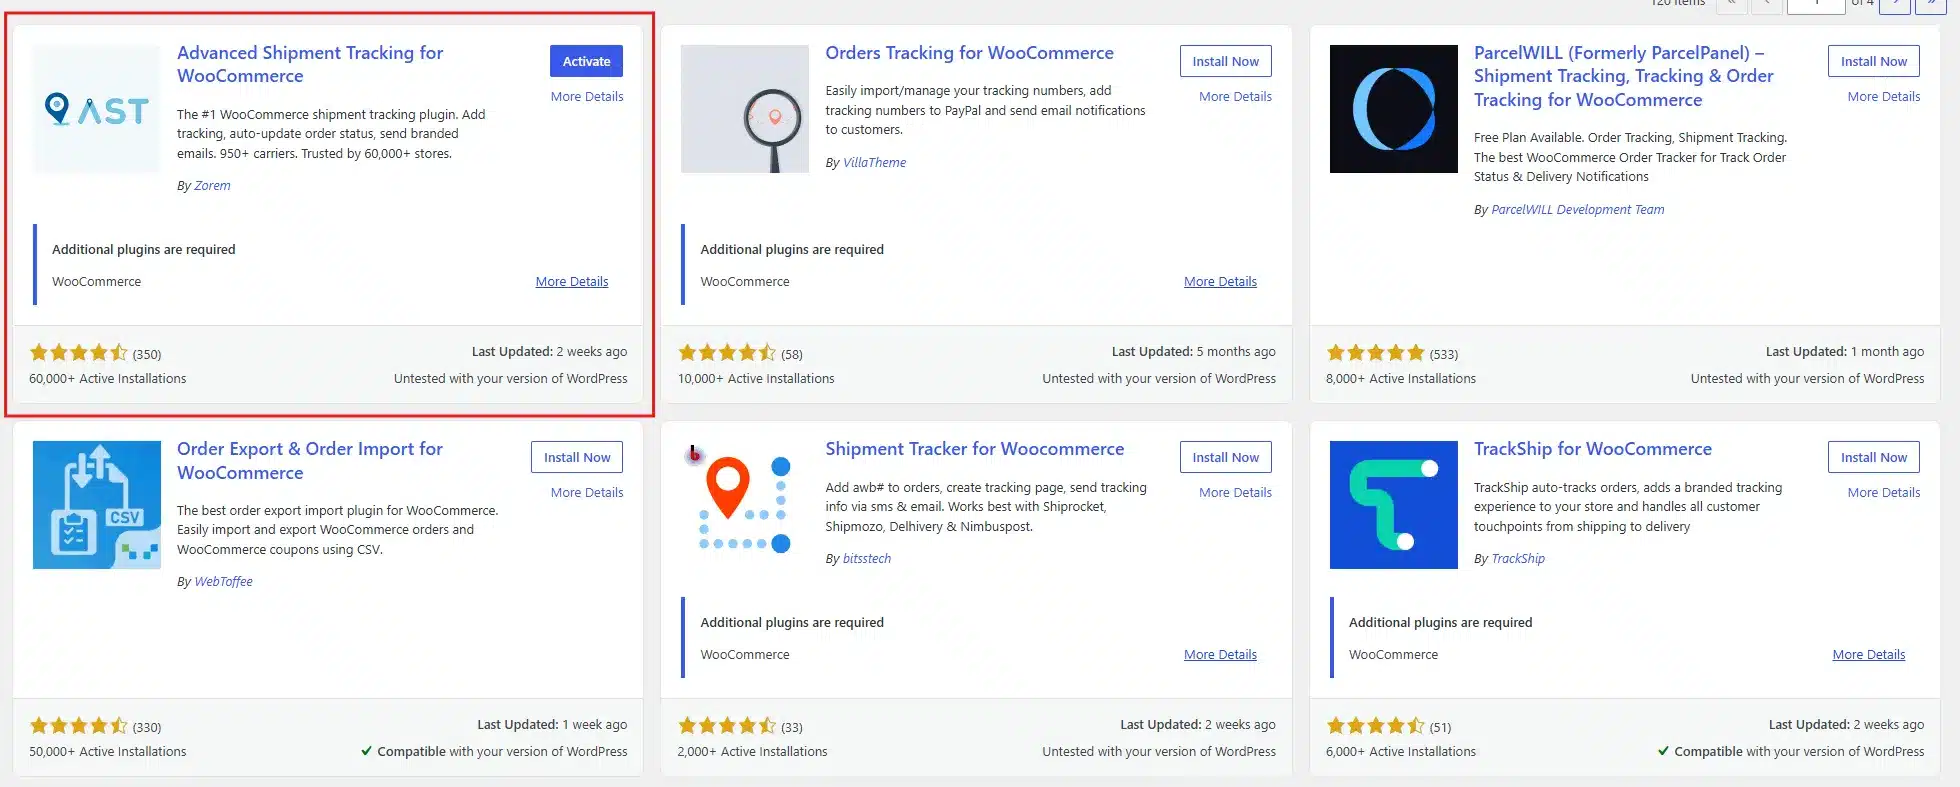
Task: Click the '(33)' rating count
Action: pos(792,727)
